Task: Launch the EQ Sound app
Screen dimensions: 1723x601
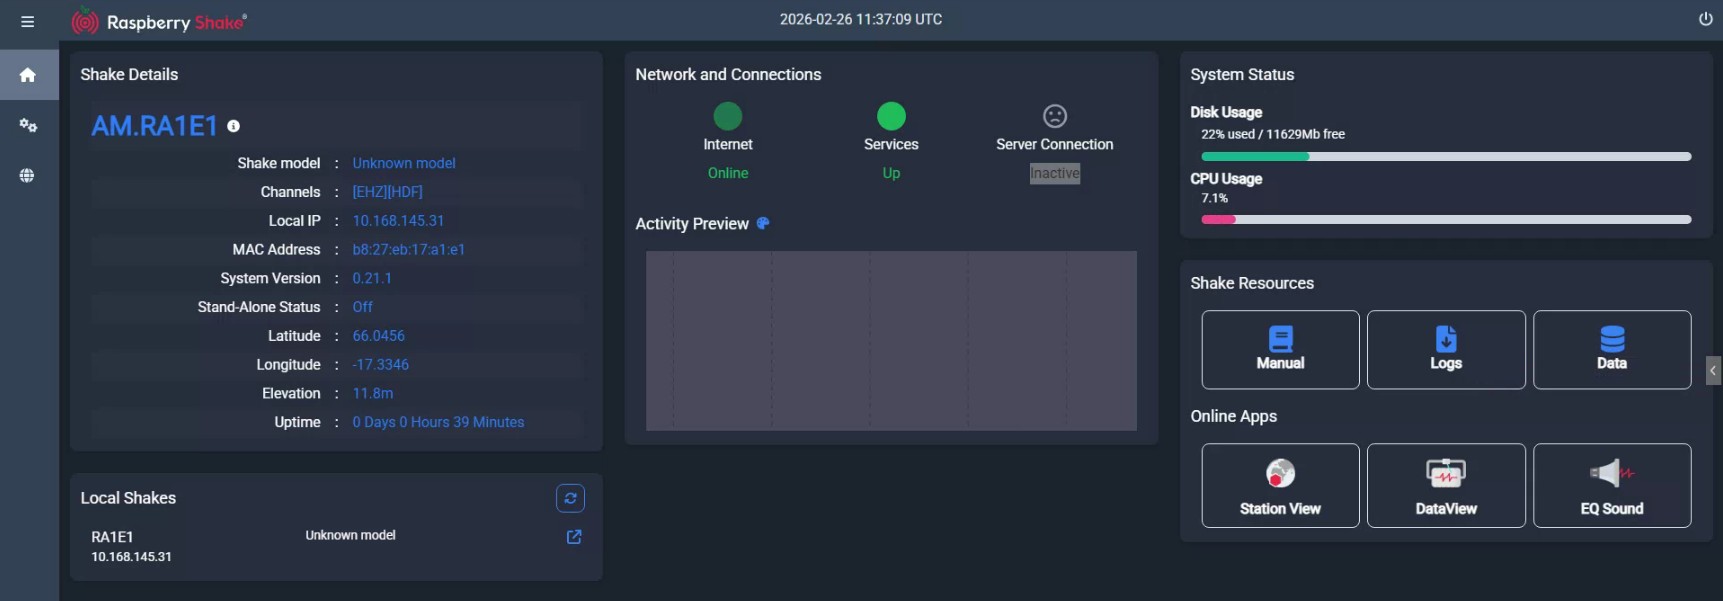Action: coord(1611,485)
